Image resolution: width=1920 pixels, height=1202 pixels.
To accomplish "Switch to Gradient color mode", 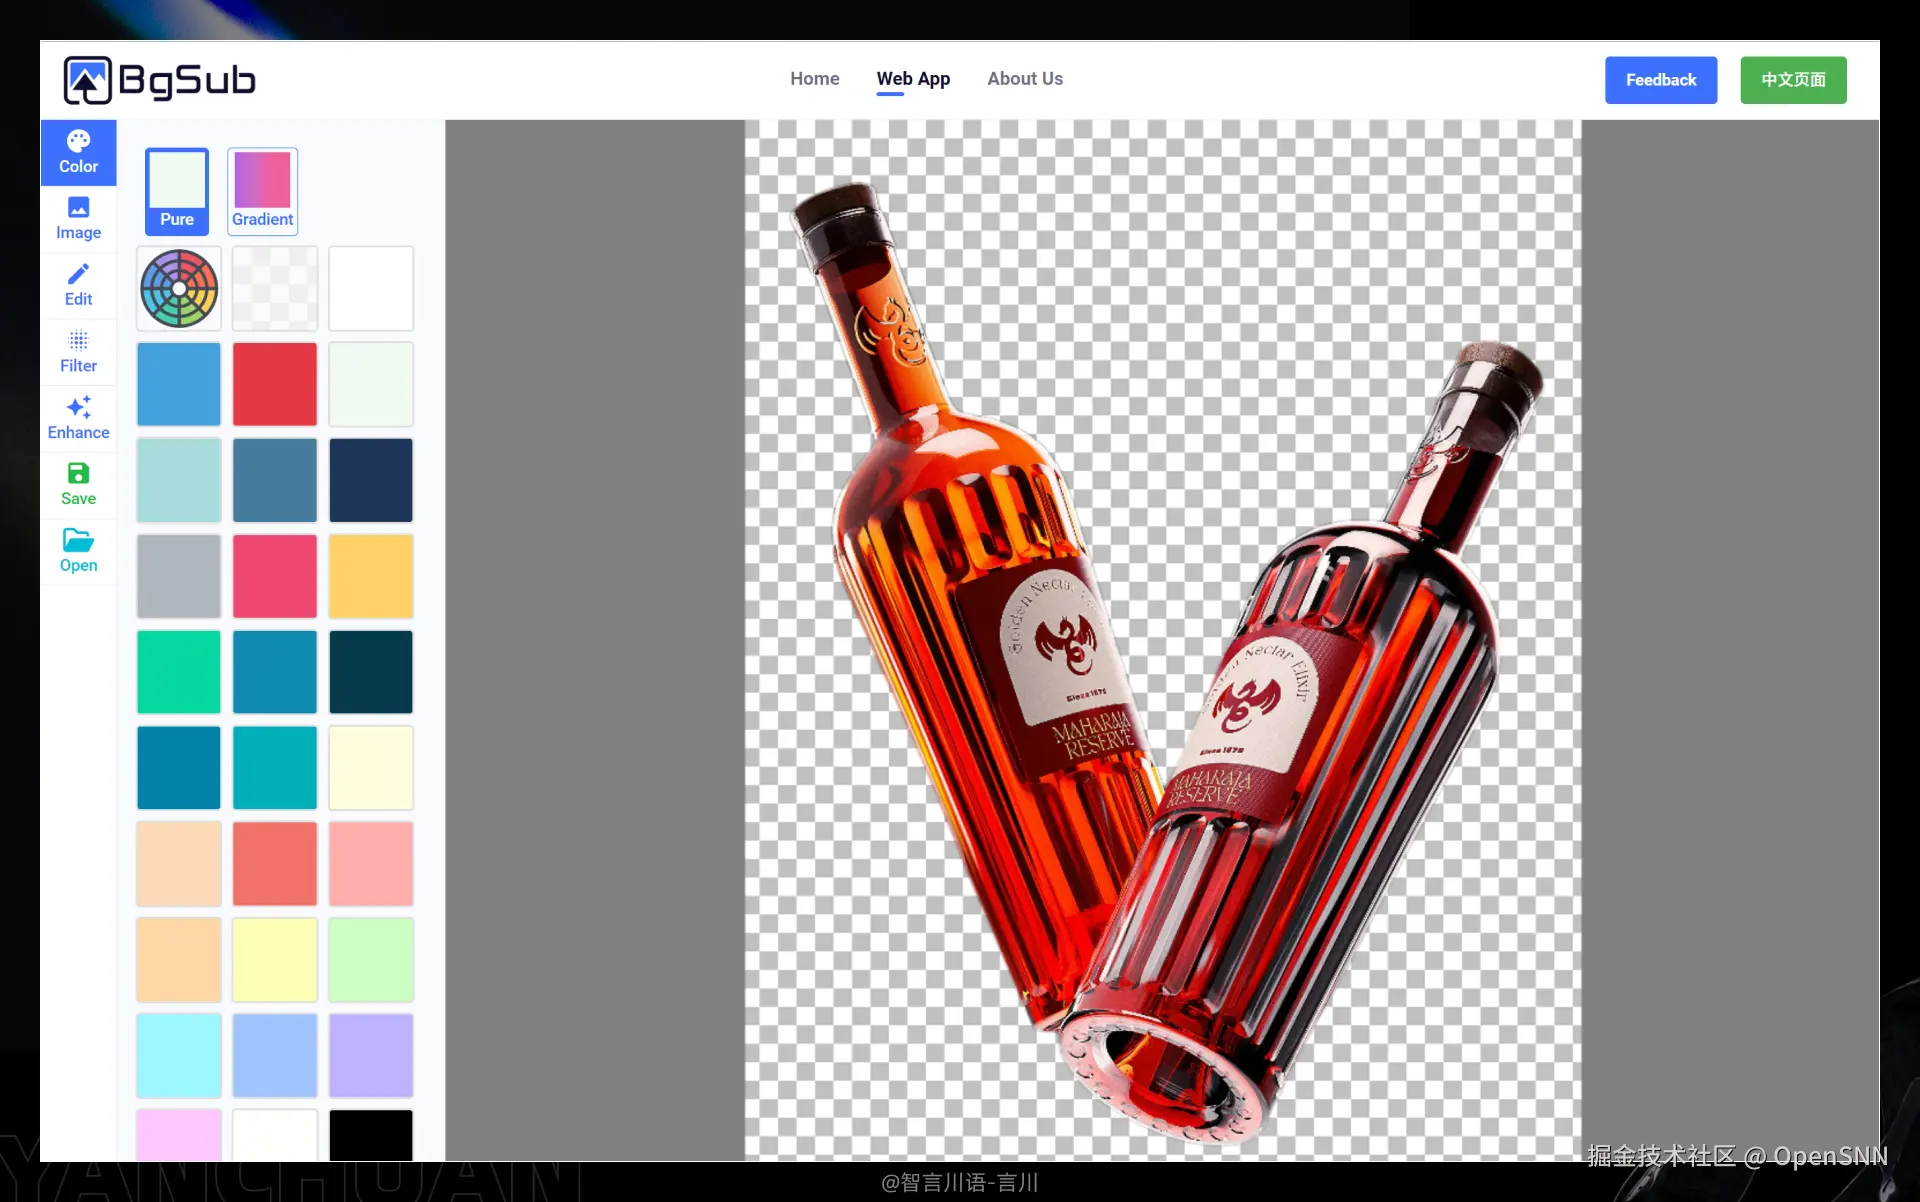I will point(262,191).
